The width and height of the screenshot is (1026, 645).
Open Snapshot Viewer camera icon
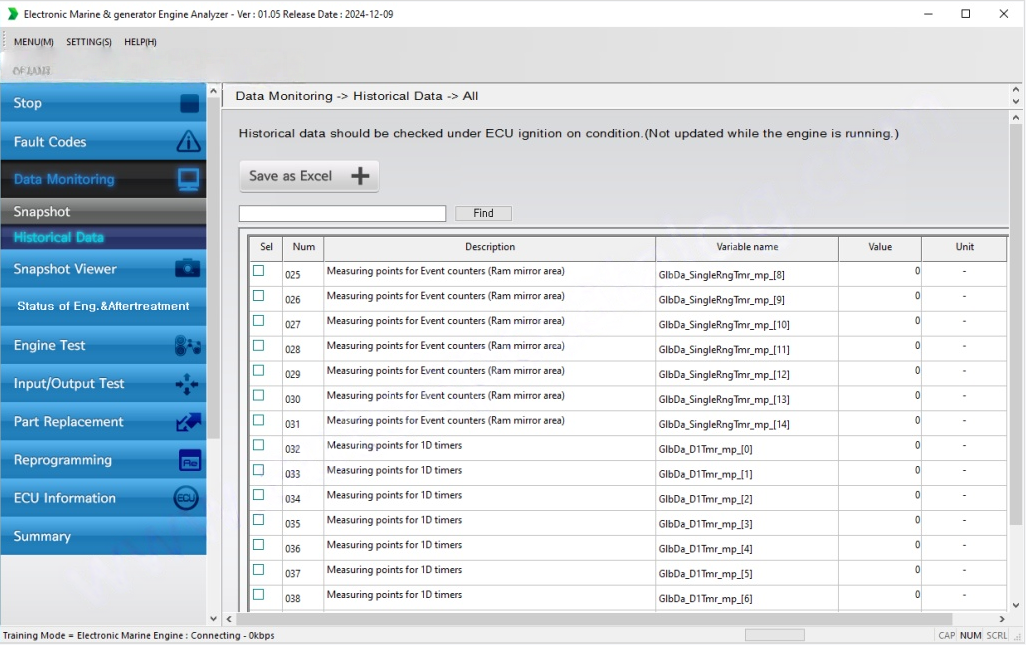[x=187, y=269]
